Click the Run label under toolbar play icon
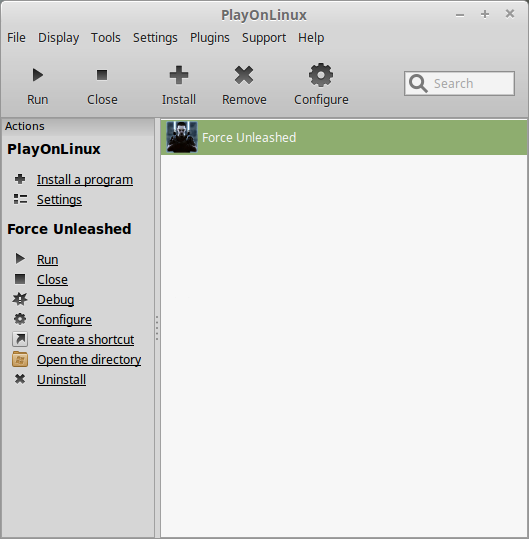This screenshot has height=539, width=529. pos(37,100)
